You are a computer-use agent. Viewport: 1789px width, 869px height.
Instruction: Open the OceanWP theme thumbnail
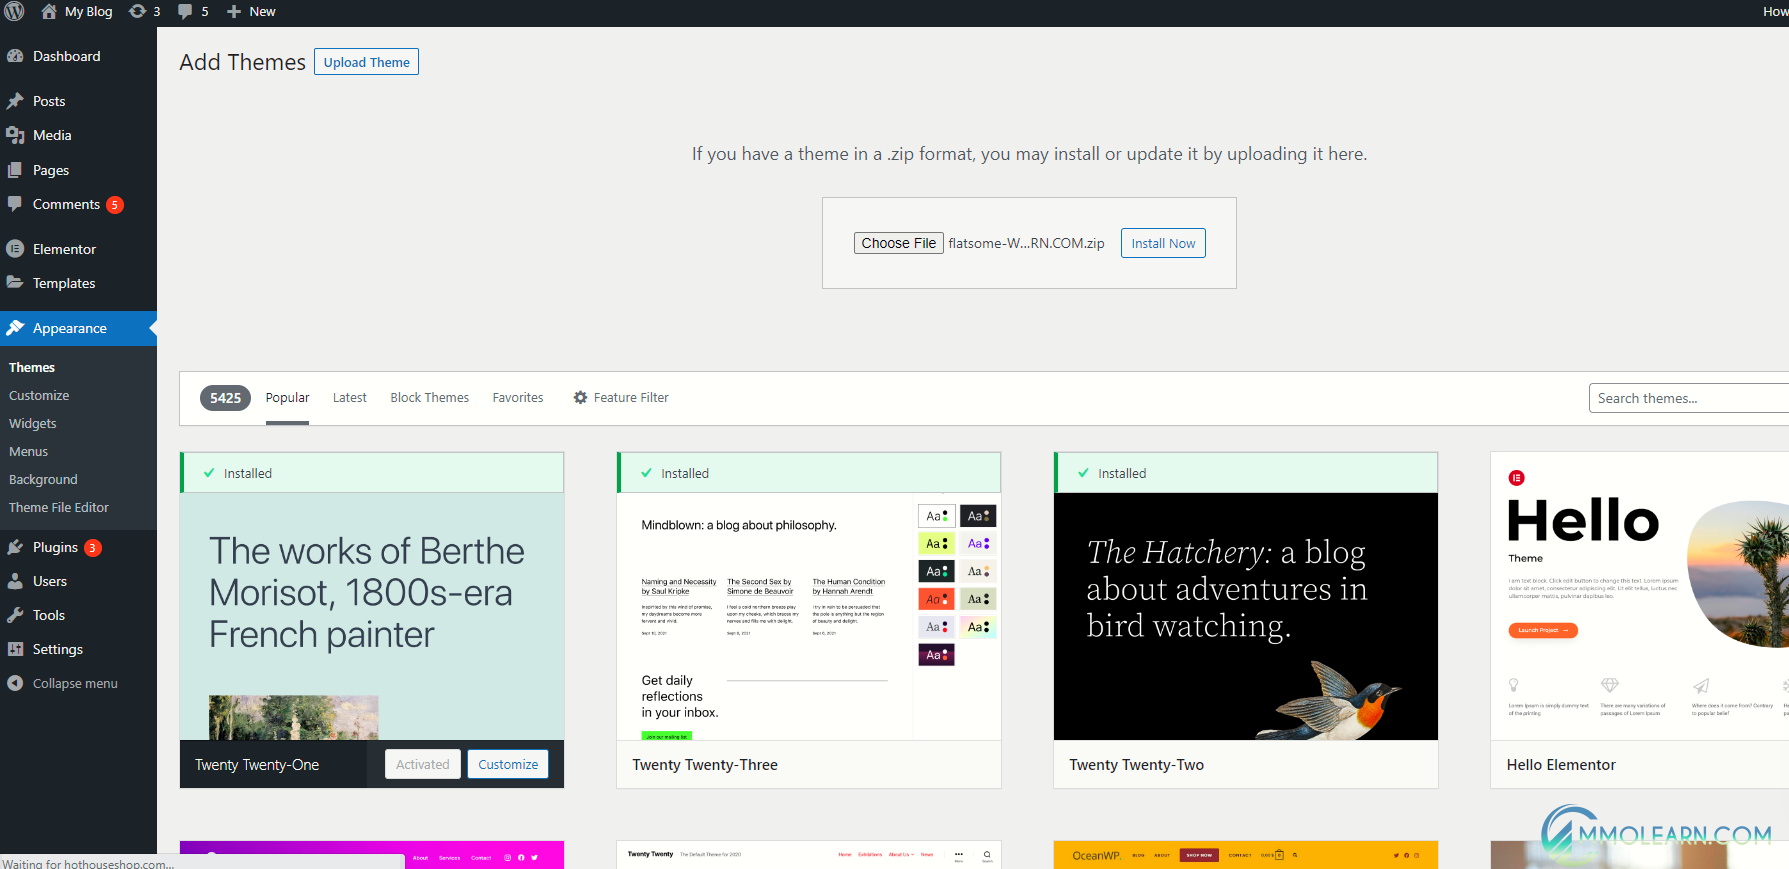click(x=1246, y=855)
